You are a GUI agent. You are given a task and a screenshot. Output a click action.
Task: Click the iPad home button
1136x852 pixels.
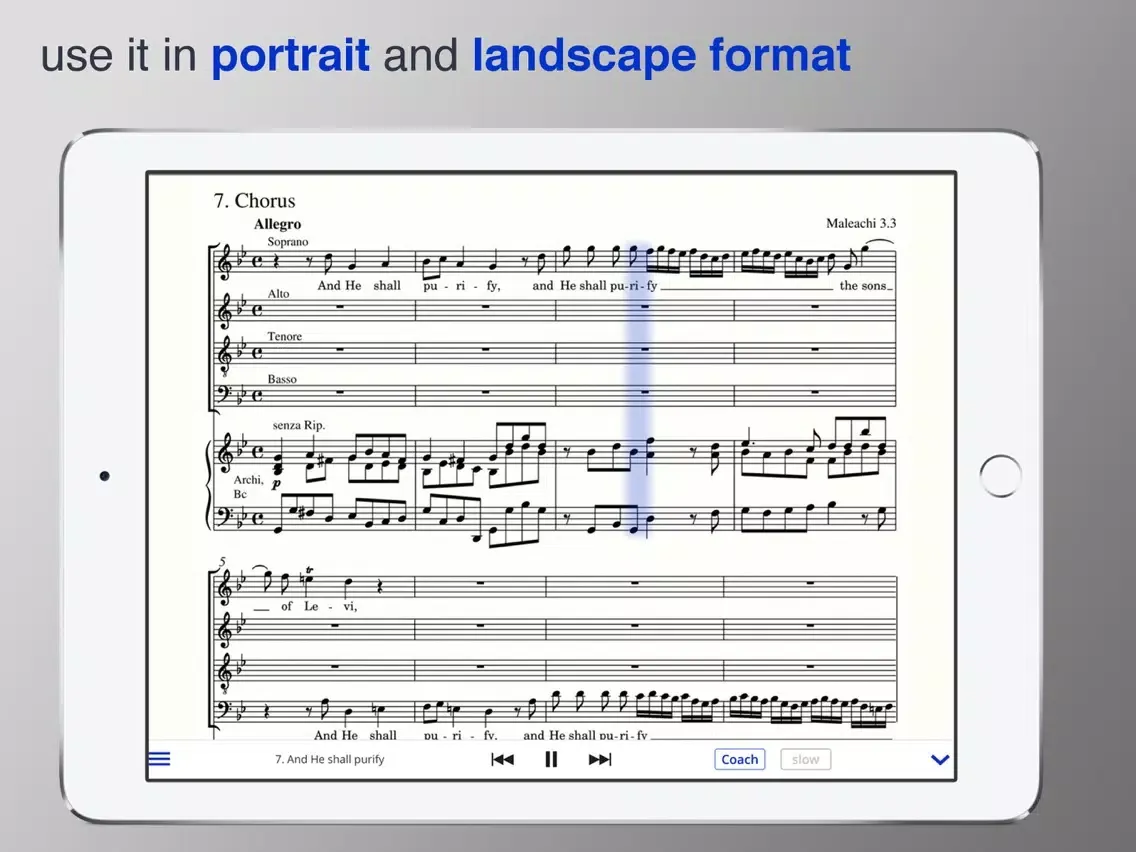1000,475
